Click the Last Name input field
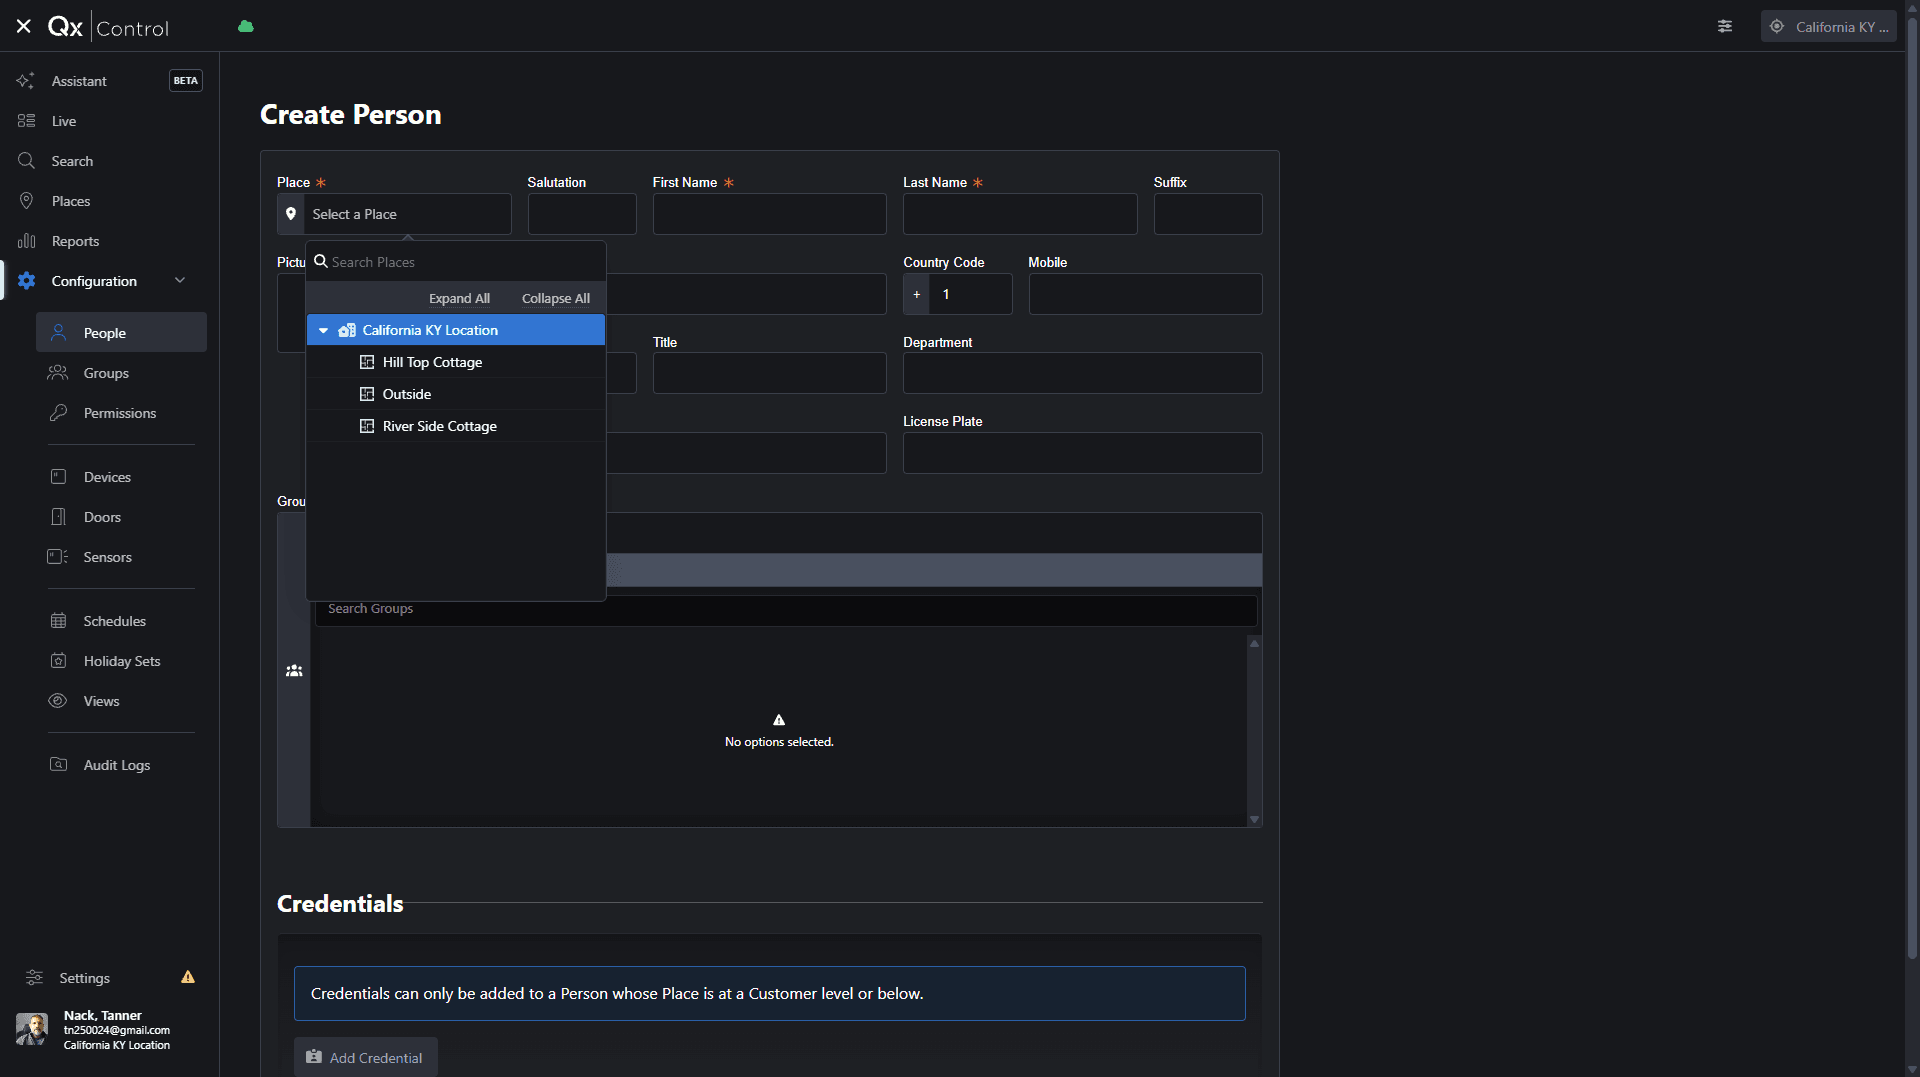 tap(1020, 214)
